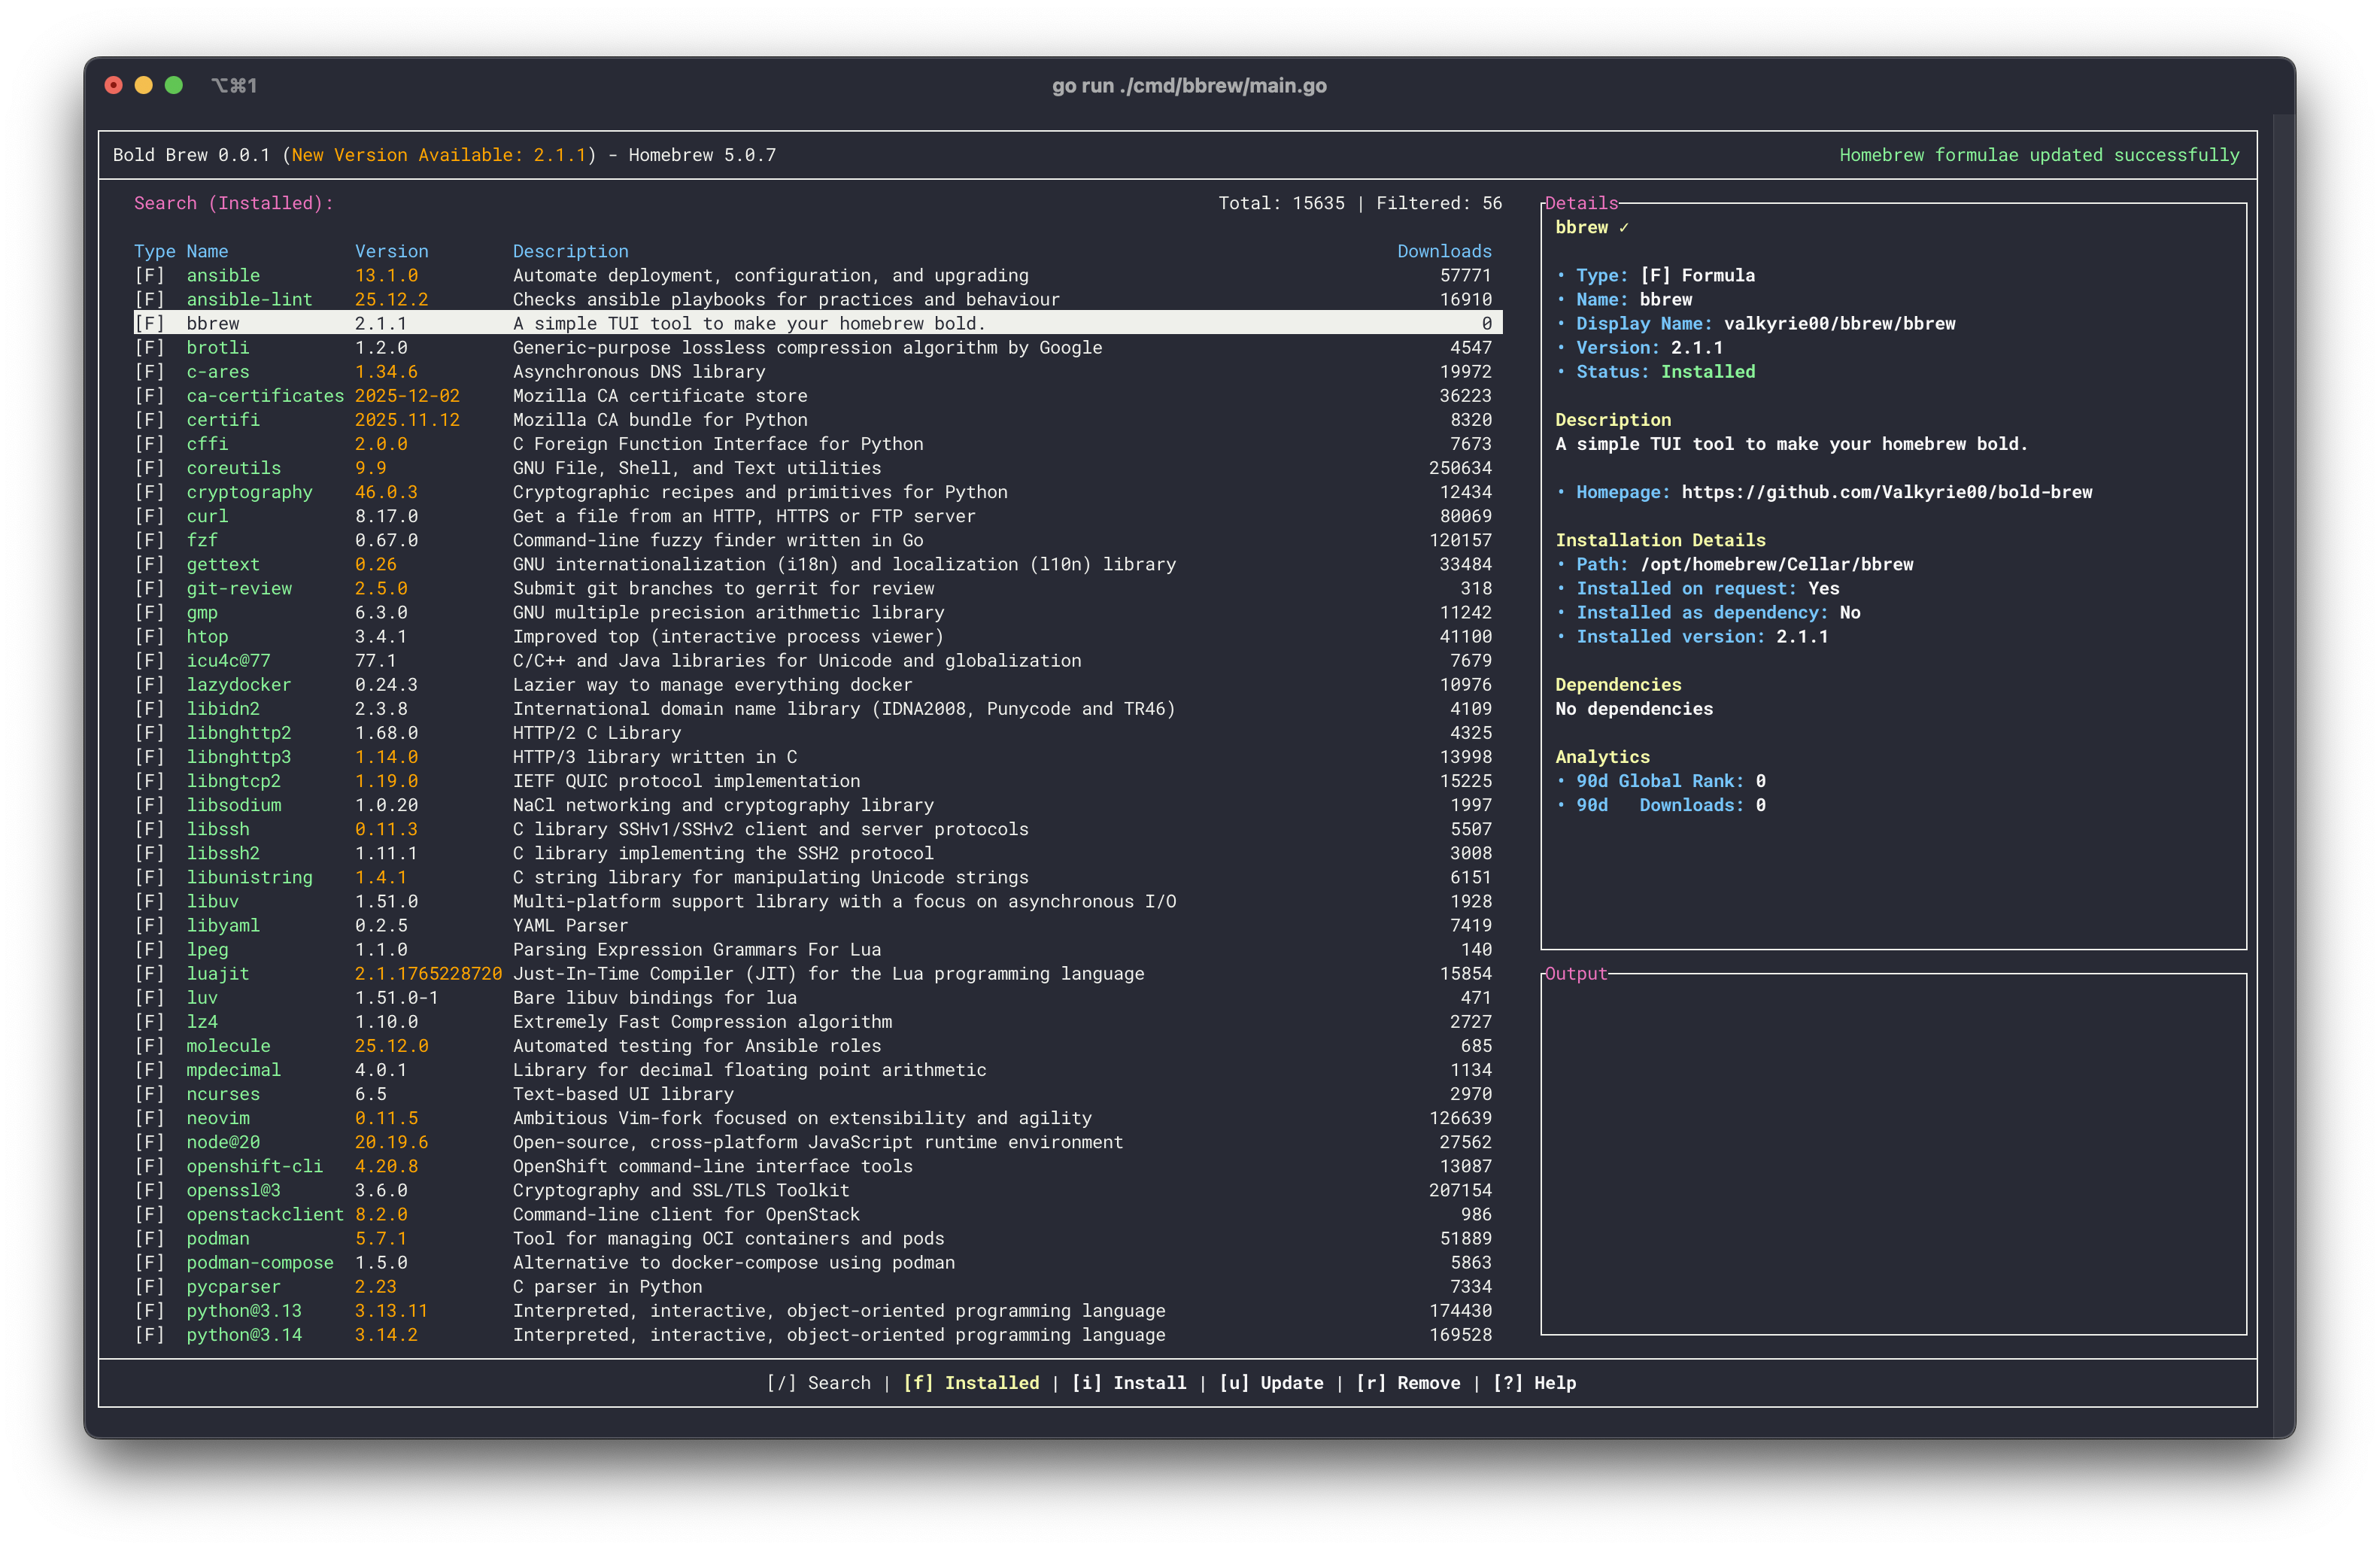Open the [?] Help footer option
2380x1550 pixels.
(1534, 1383)
